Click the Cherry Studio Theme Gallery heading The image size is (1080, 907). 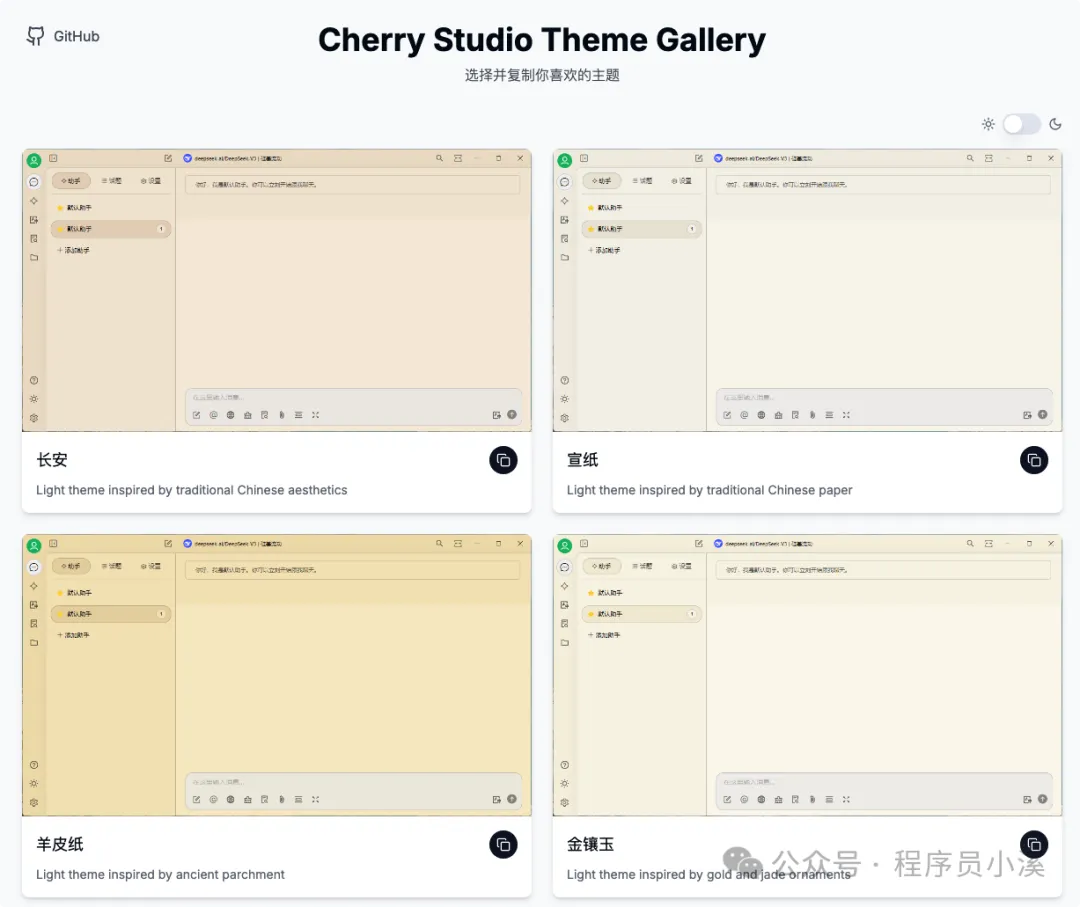click(541, 40)
